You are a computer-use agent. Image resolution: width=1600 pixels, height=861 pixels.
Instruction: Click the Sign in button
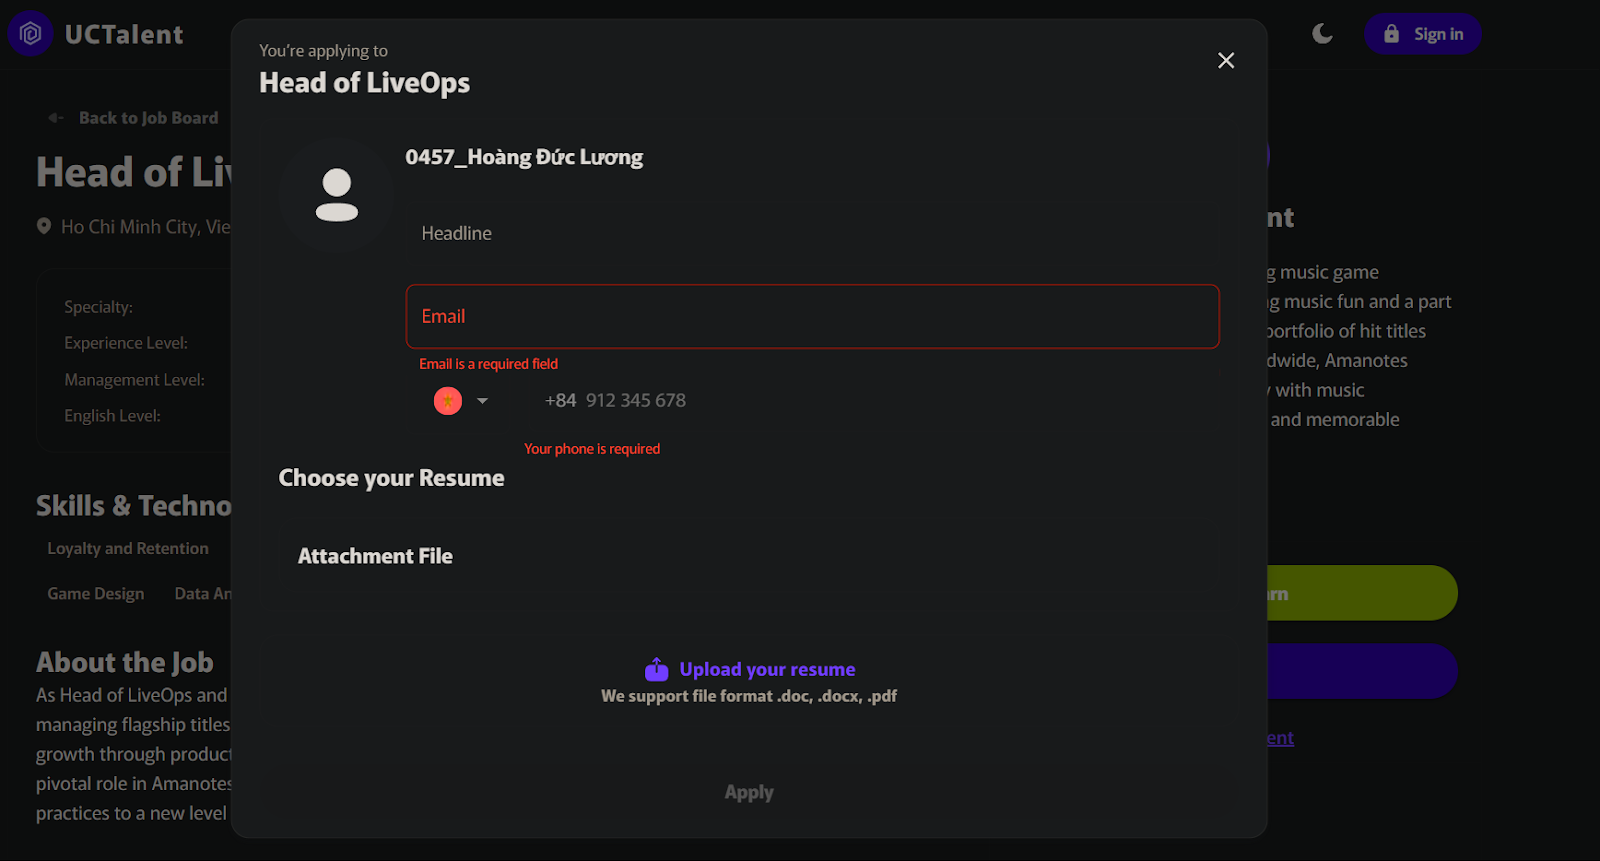click(1422, 34)
